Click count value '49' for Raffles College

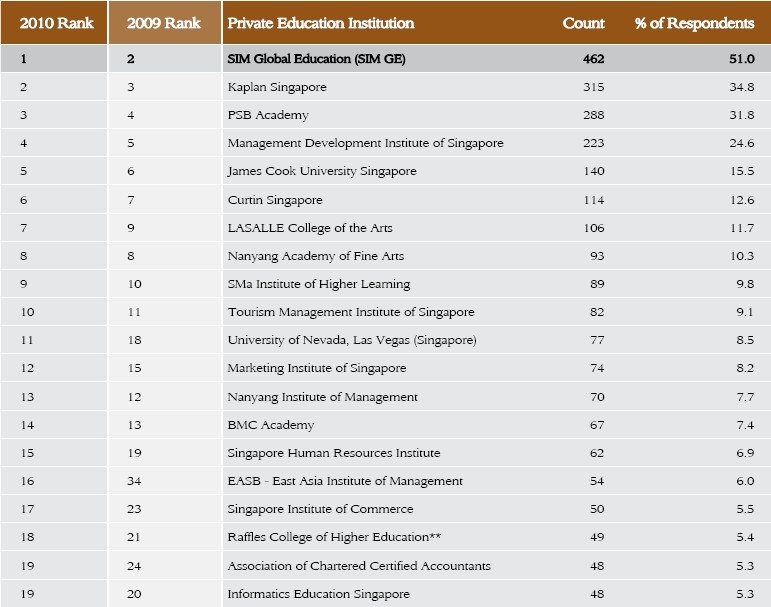coord(597,537)
